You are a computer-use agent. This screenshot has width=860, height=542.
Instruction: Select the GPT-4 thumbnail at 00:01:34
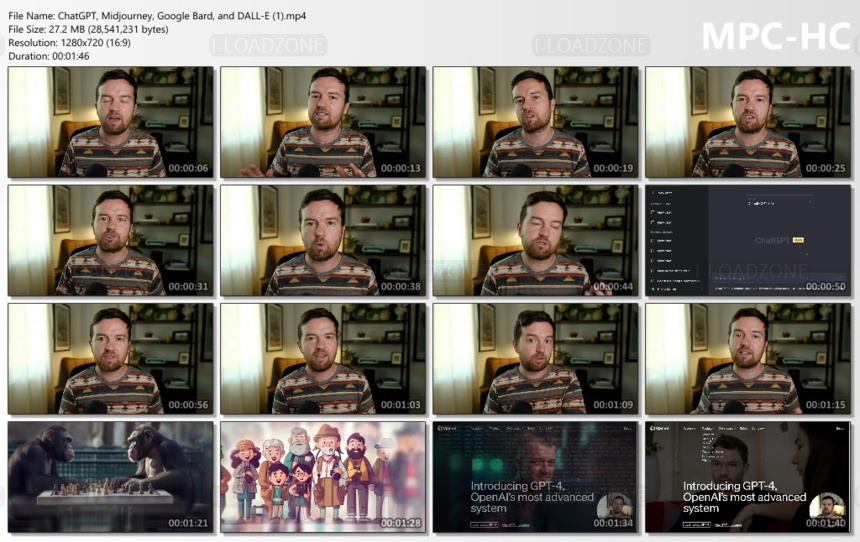(535, 477)
